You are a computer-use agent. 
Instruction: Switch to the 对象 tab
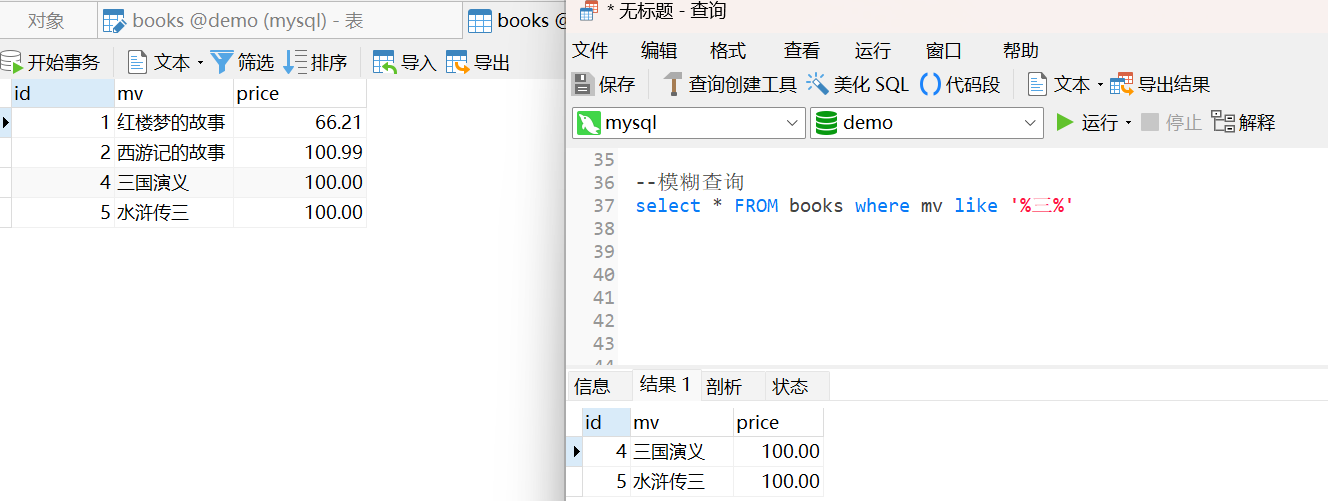point(46,20)
